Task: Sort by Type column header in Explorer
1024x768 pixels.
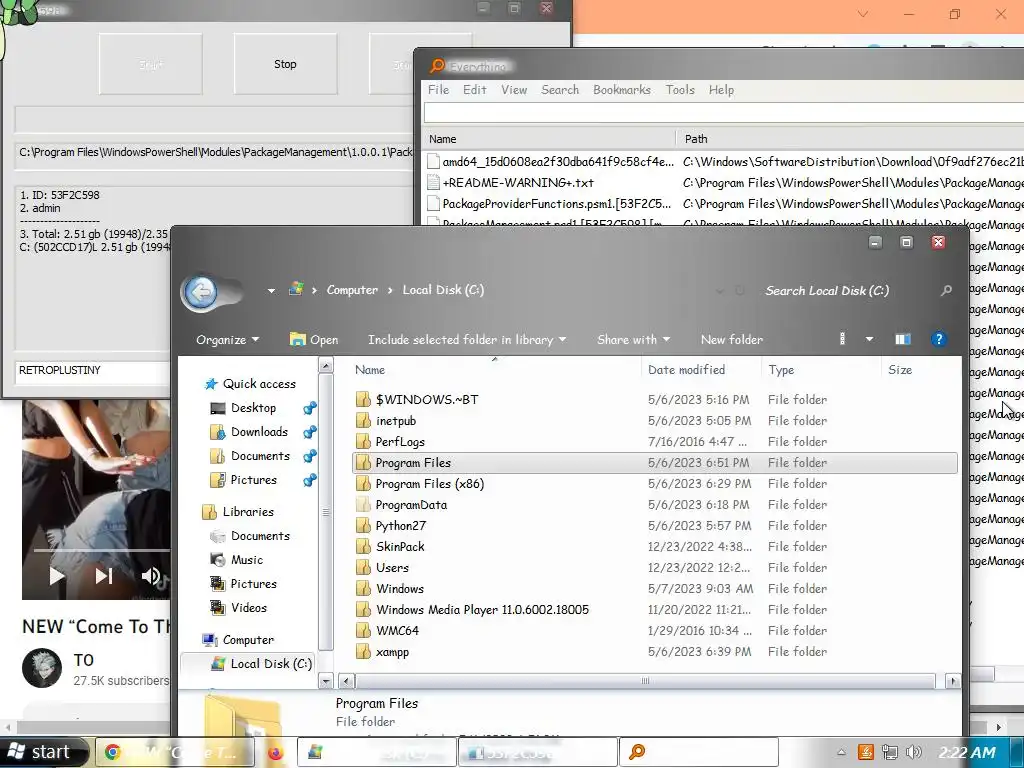Action: point(781,370)
